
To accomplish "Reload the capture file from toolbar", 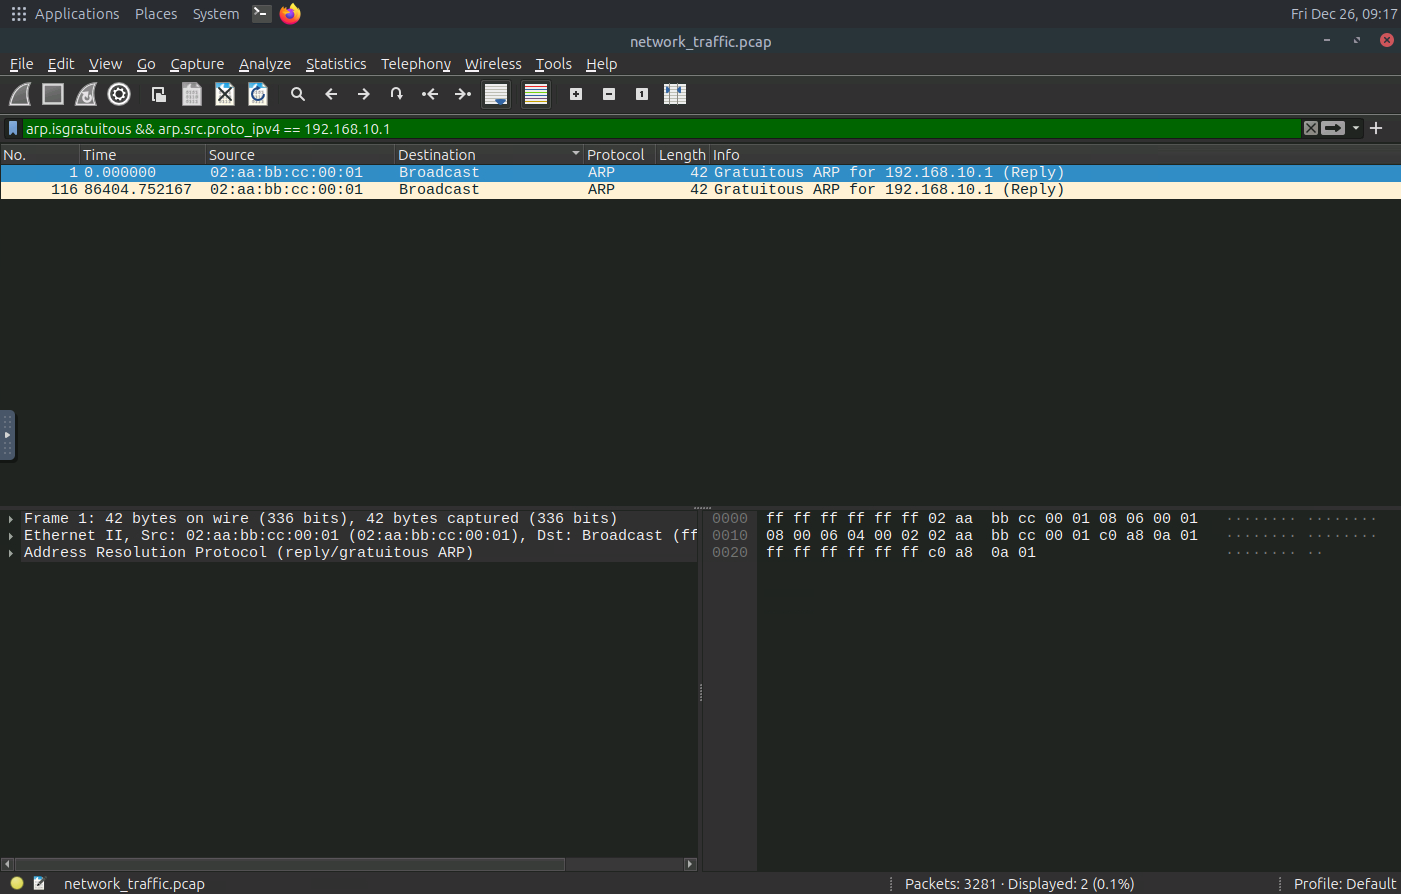I will tap(258, 94).
